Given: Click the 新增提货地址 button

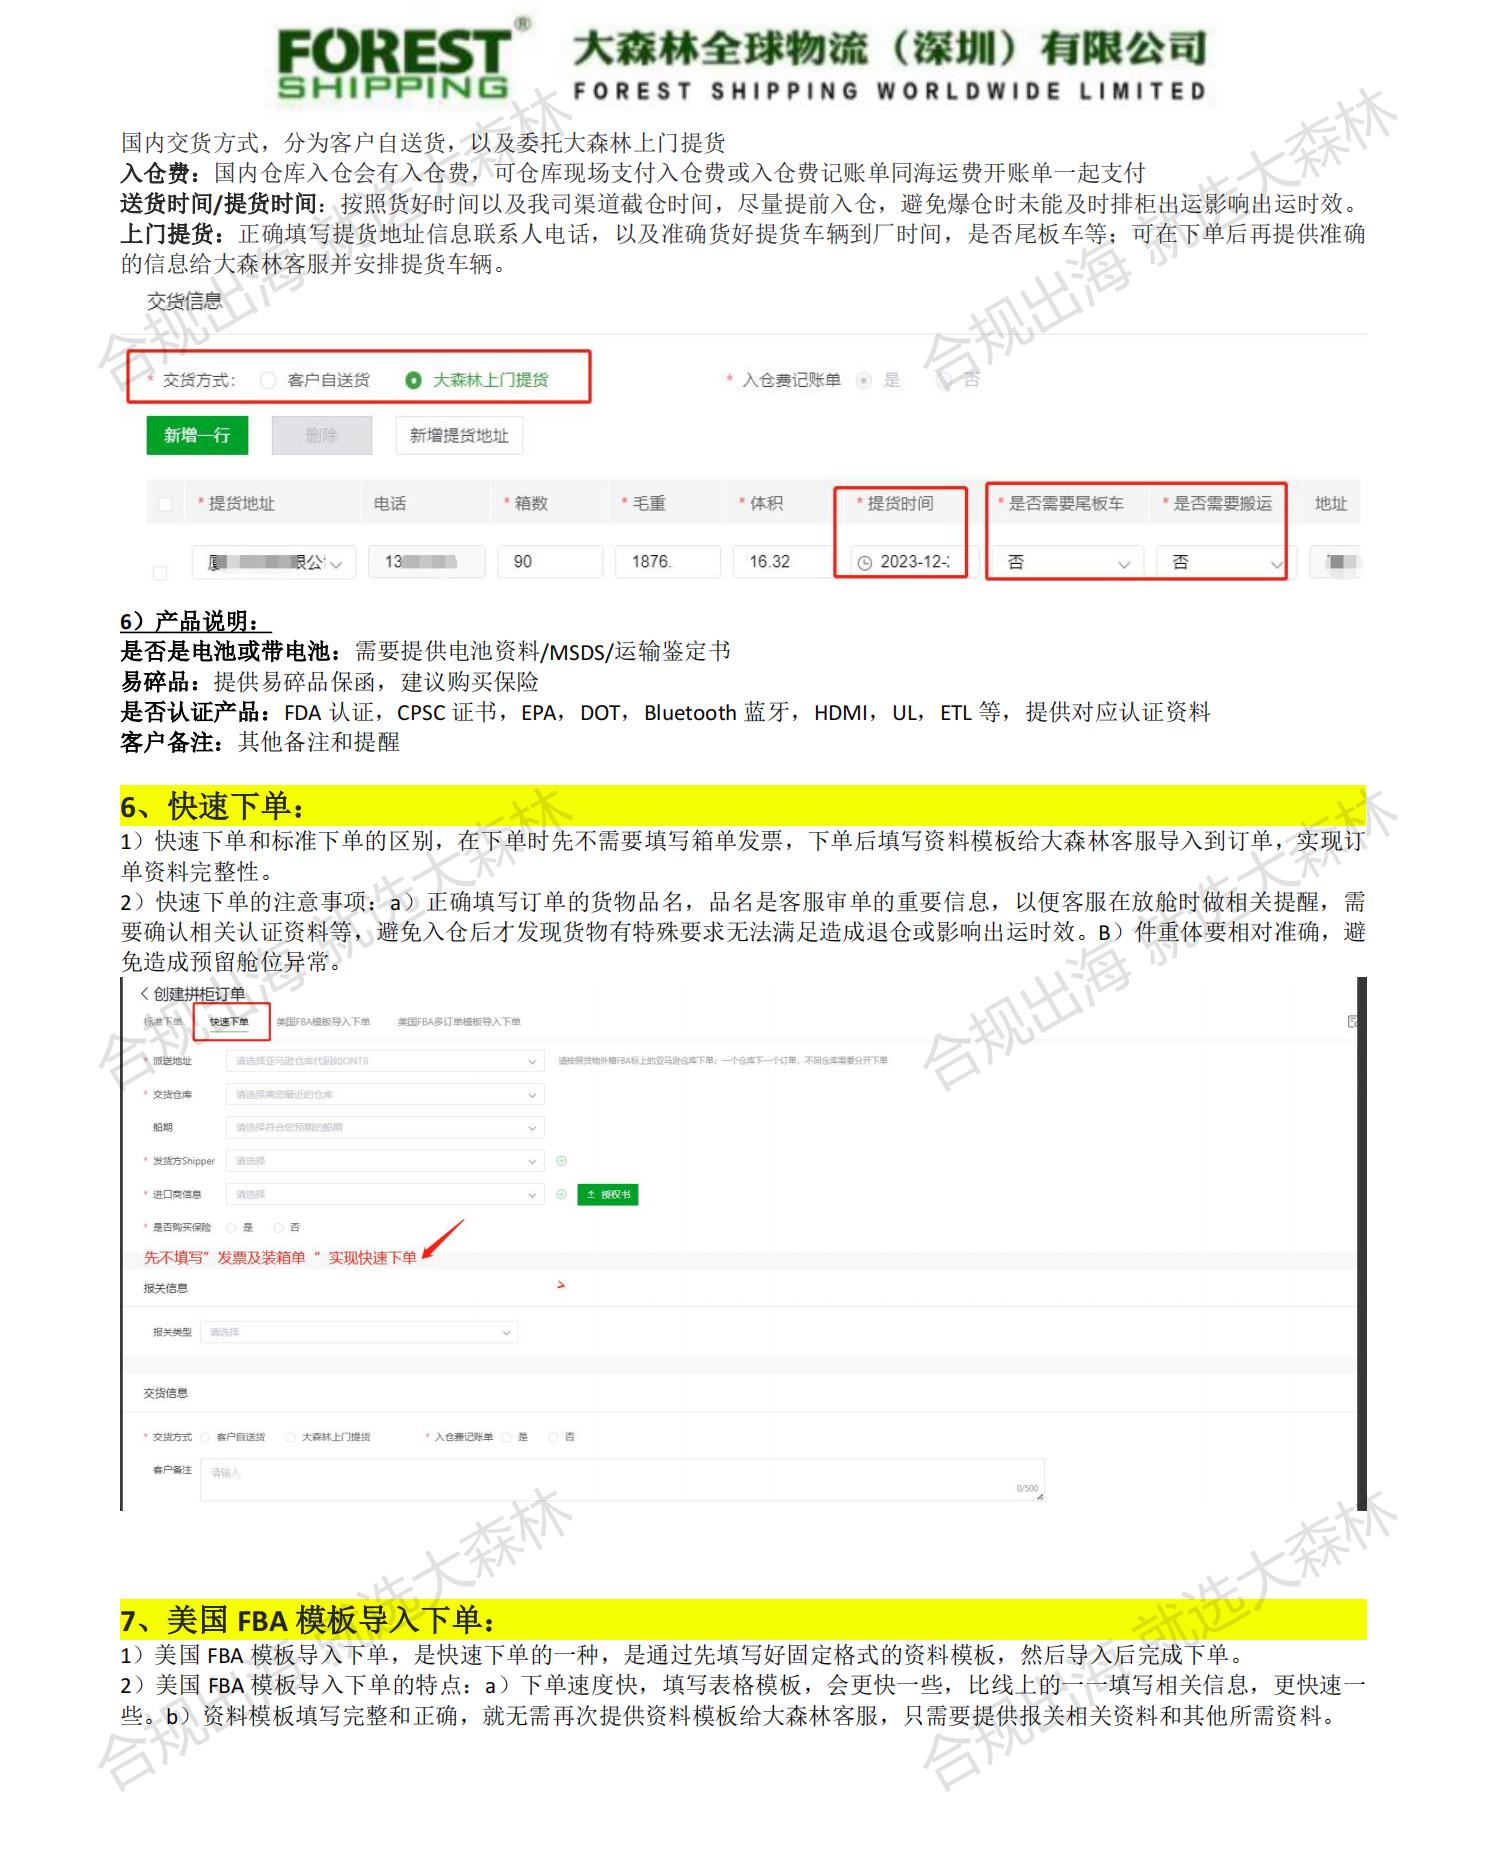Looking at the screenshot, I should click(x=459, y=436).
